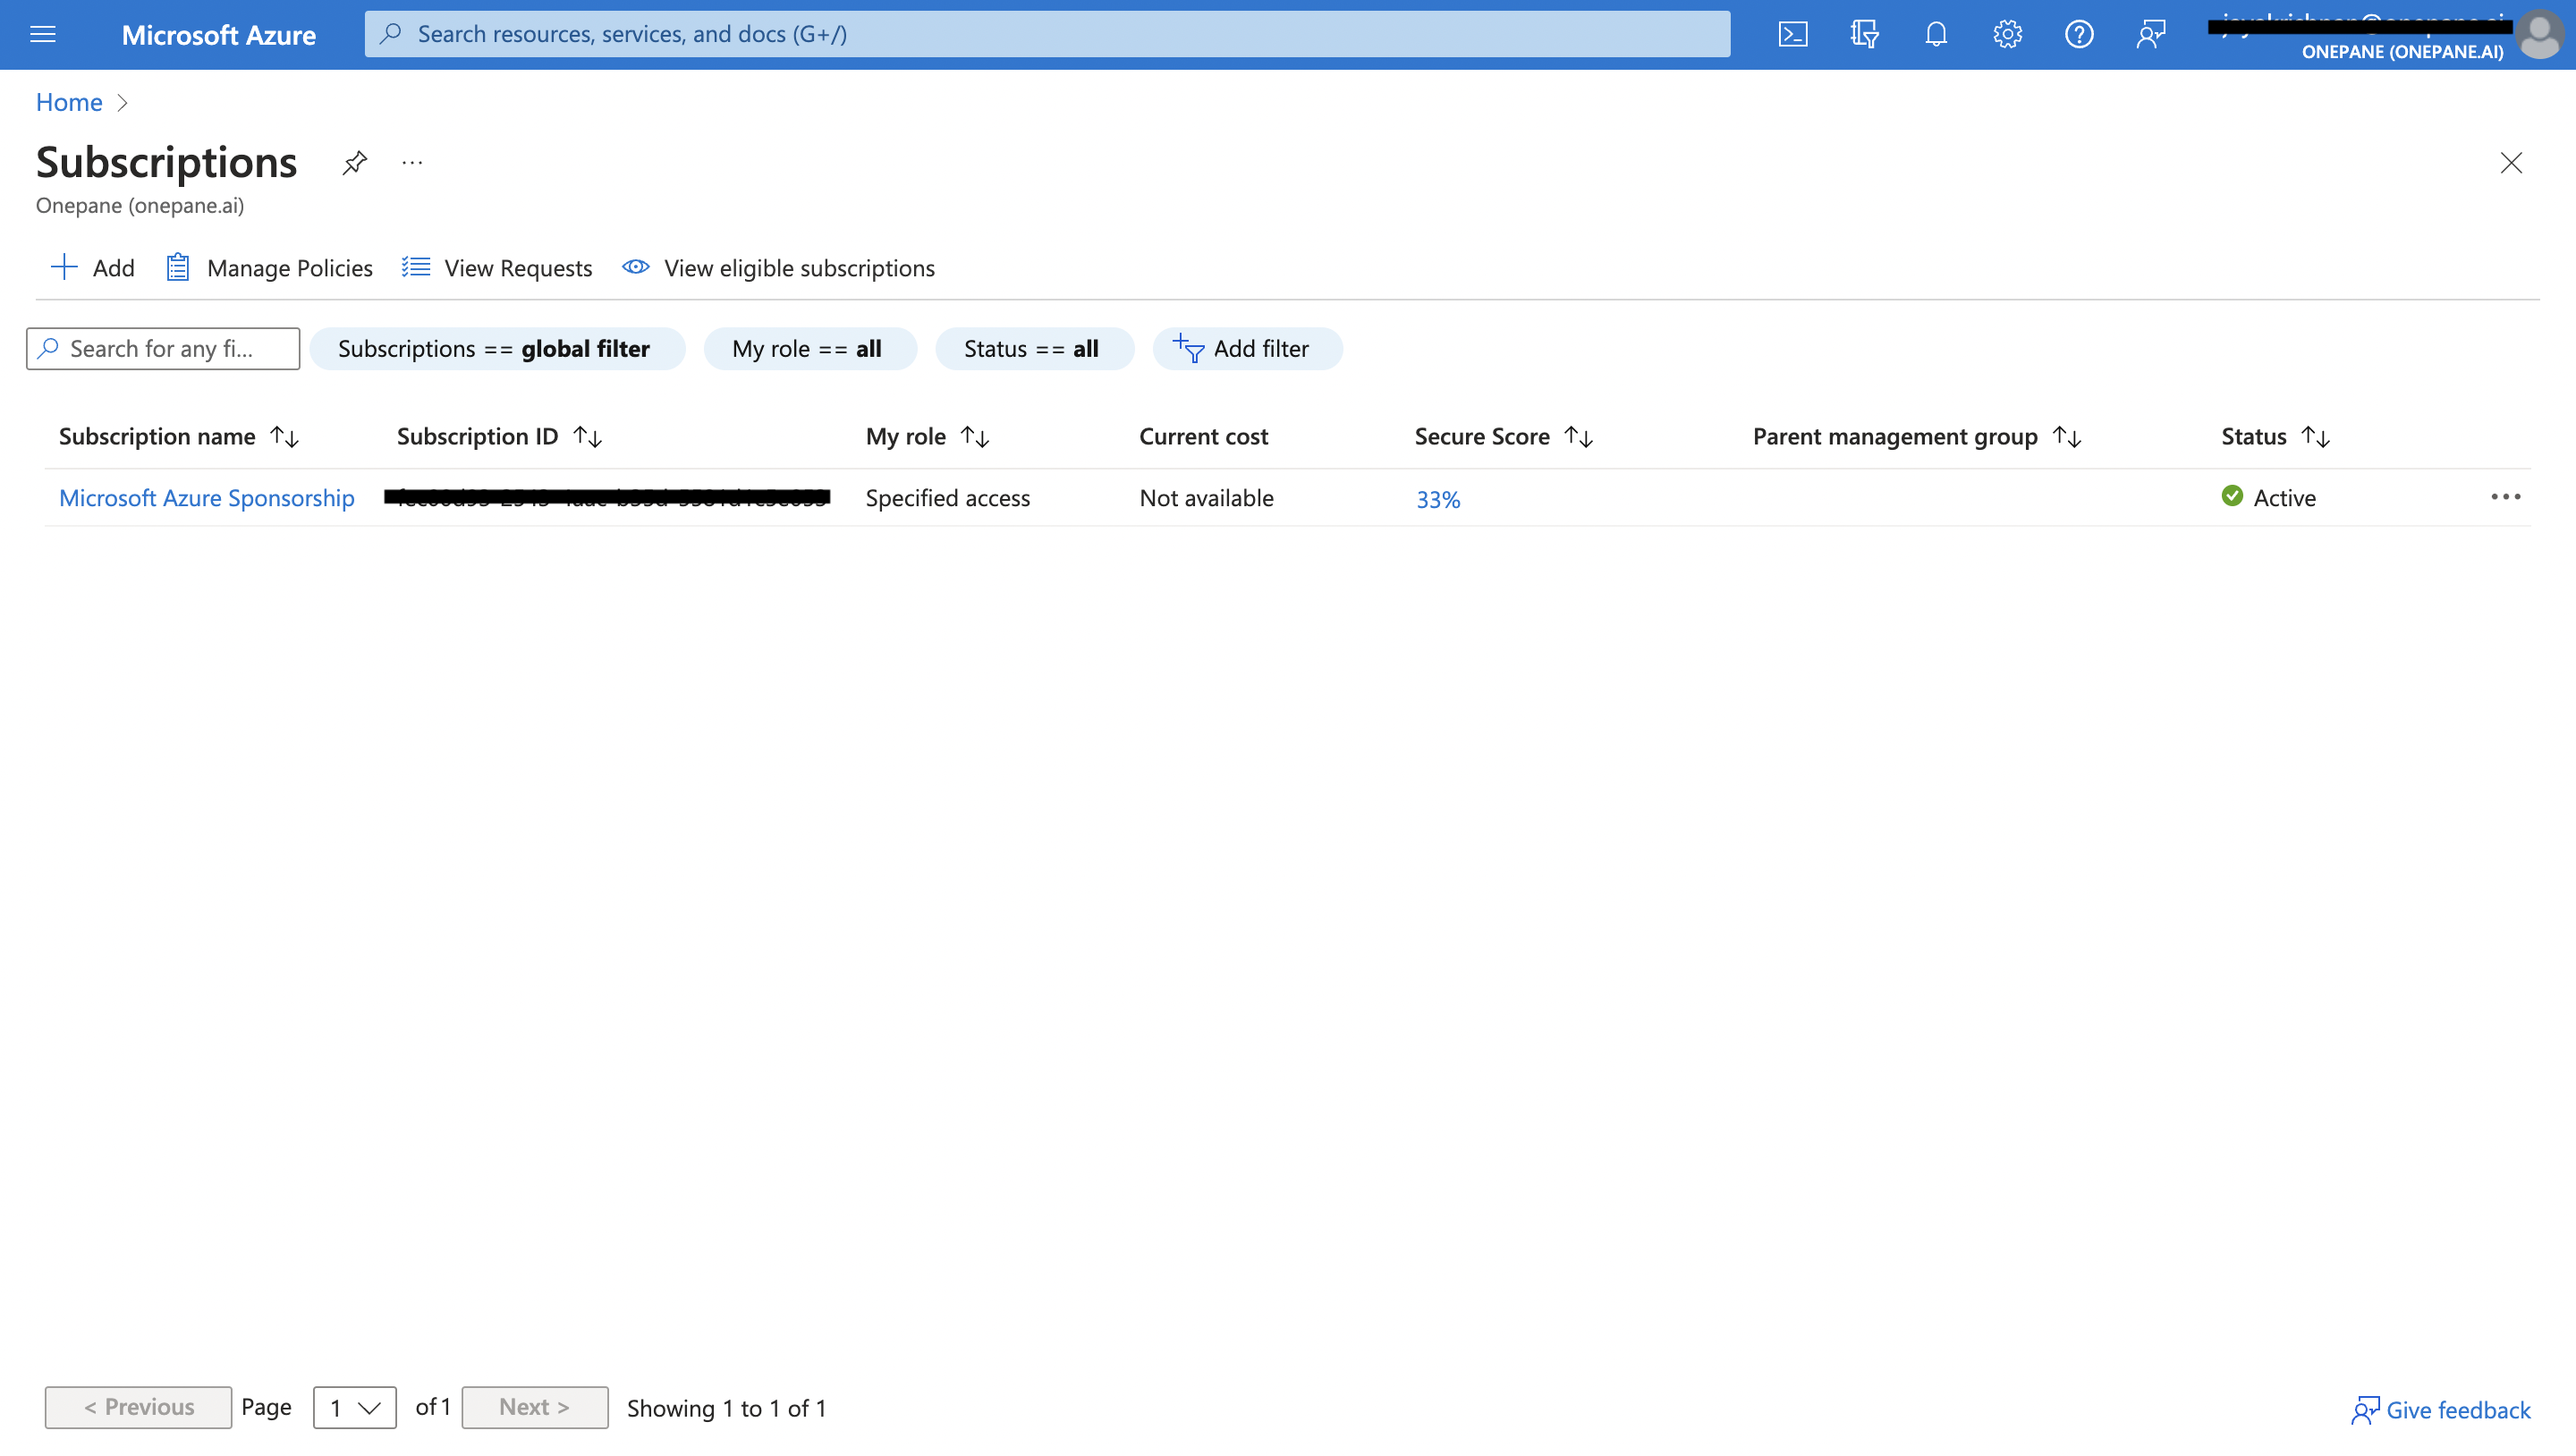Focus the Search for any field box

coord(163,348)
